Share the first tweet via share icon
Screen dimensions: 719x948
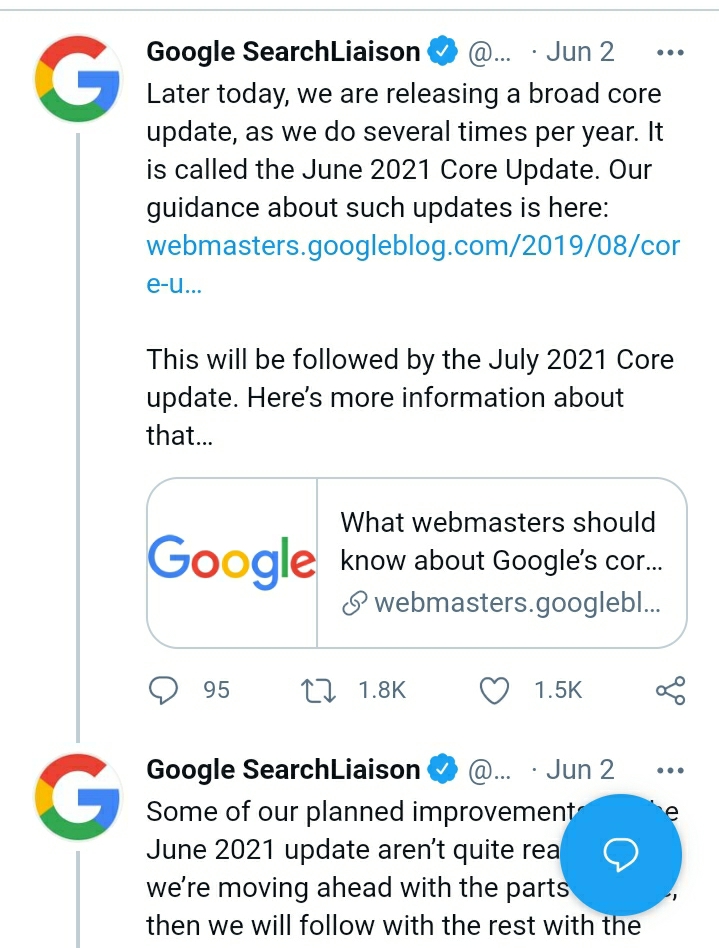(x=670, y=689)
